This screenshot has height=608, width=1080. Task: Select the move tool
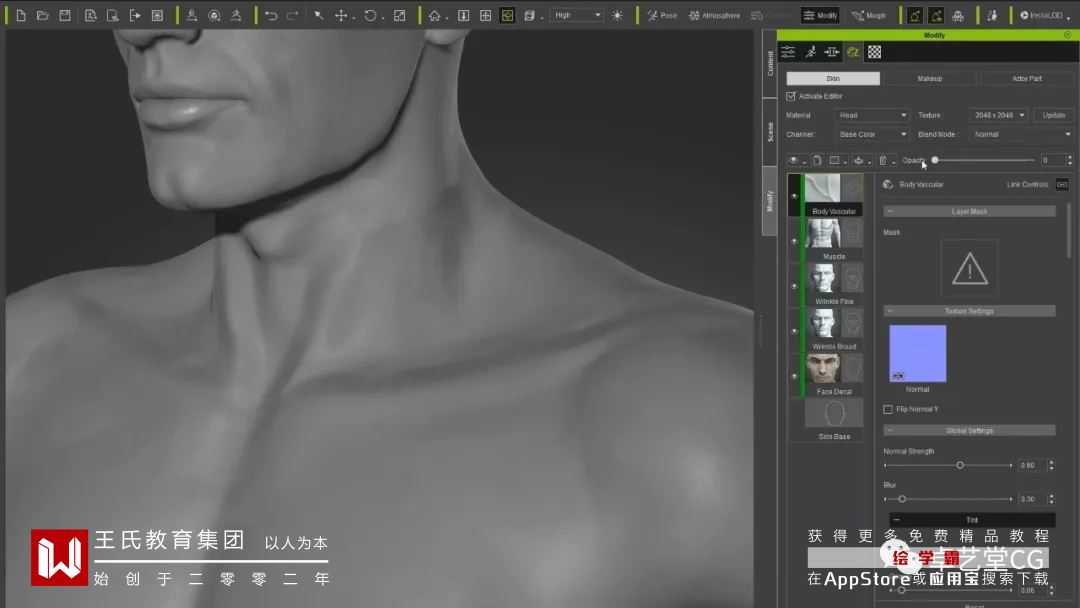click(341, 15)
